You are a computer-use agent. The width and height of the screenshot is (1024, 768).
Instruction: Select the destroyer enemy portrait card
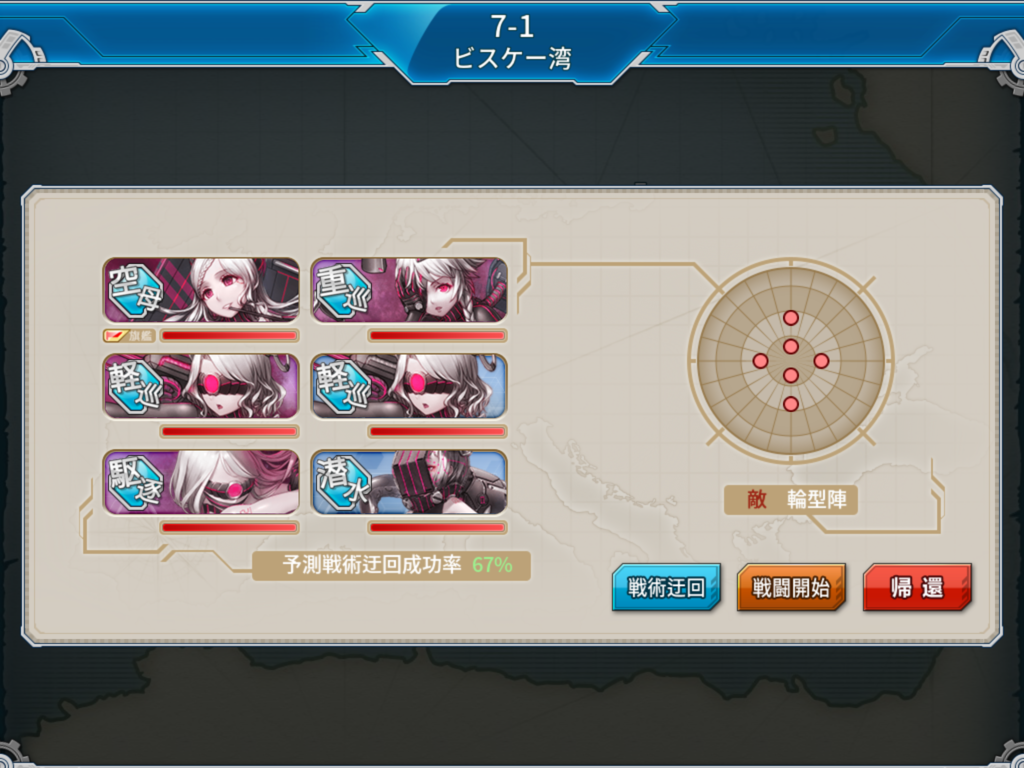coord(201,482)
